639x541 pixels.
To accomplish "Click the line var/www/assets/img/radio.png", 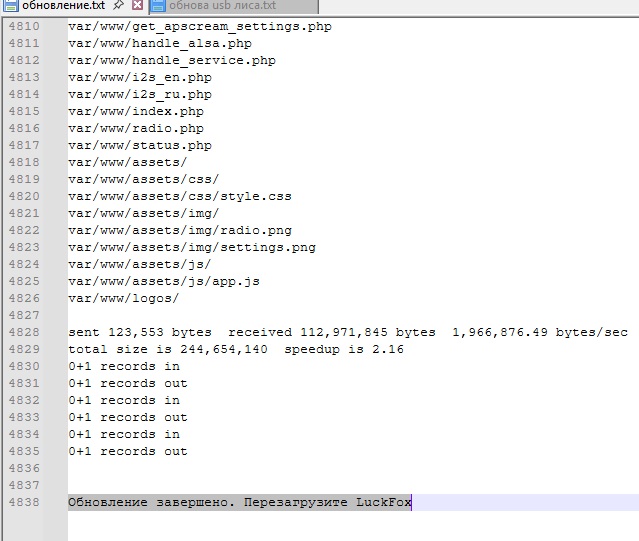I will point(180,230).
